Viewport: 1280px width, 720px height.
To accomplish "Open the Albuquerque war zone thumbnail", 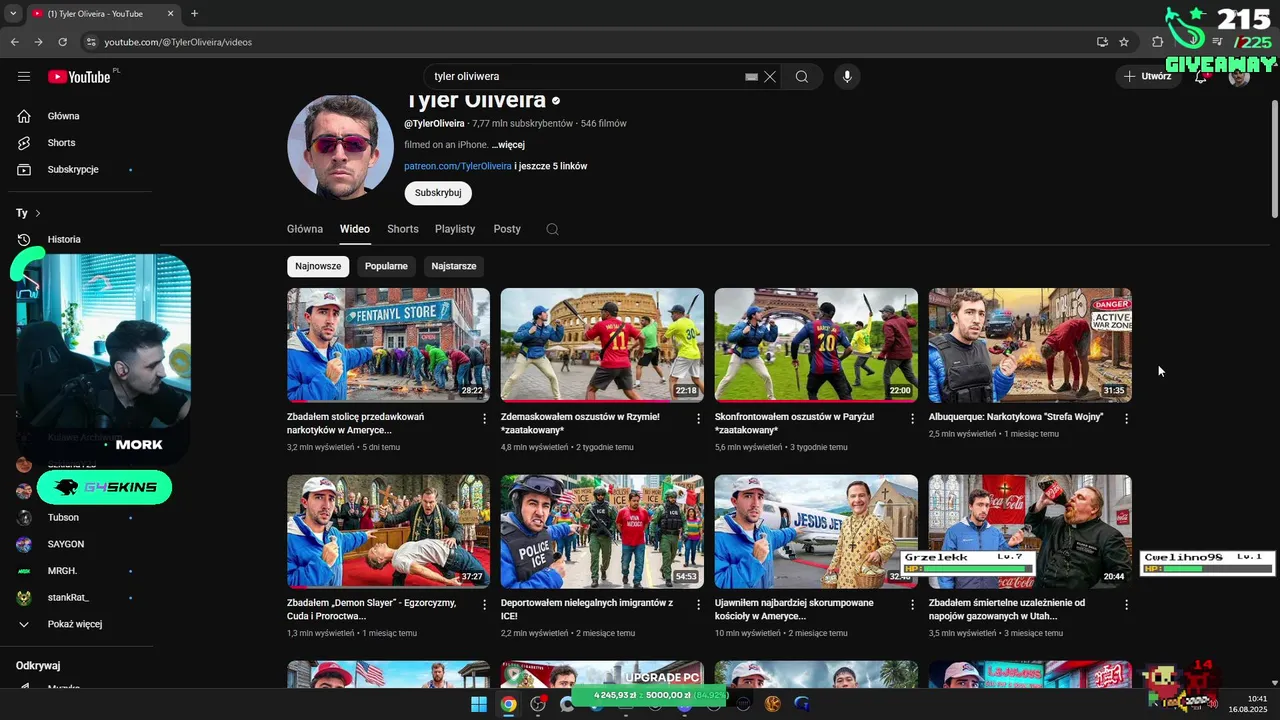I will [x=1030, y=345].
